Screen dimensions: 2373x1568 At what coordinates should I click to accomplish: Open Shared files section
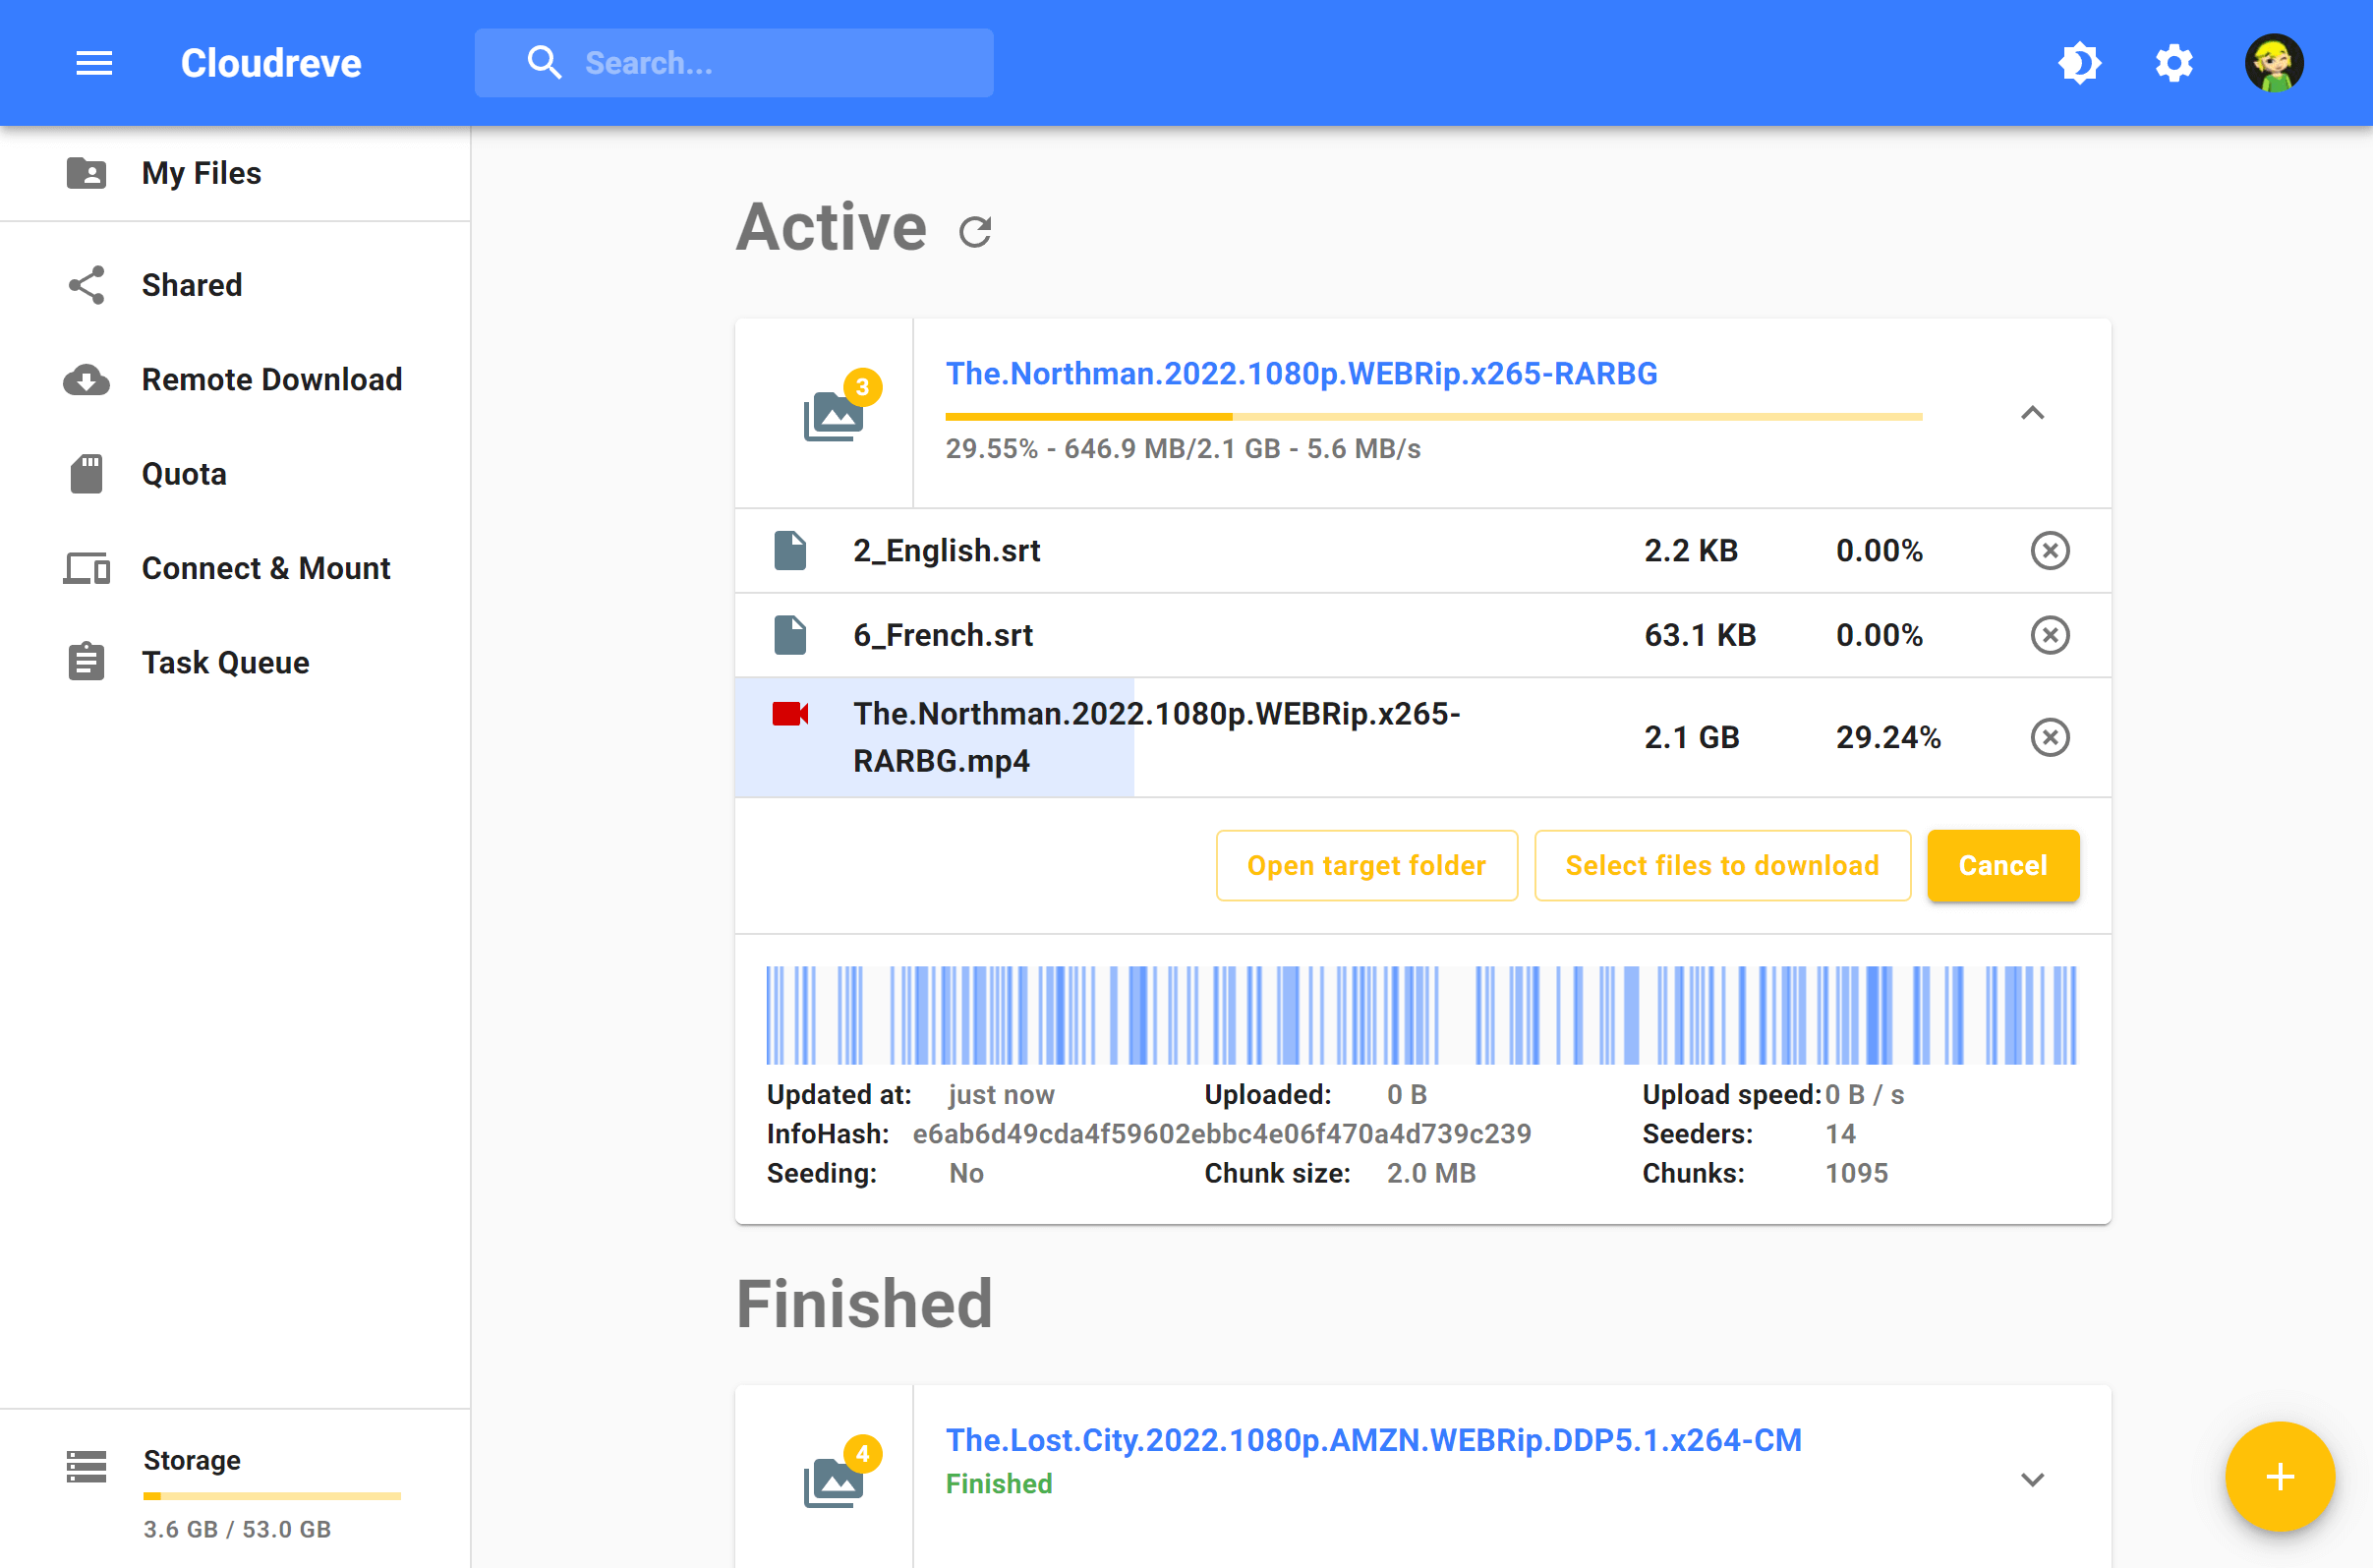(x=191, y=283)
